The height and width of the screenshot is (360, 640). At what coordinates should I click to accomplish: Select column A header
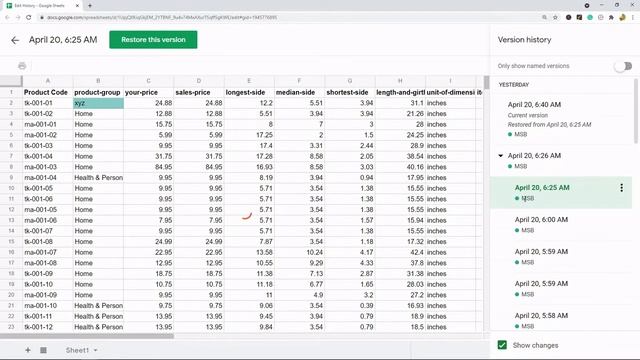(47, 81)
